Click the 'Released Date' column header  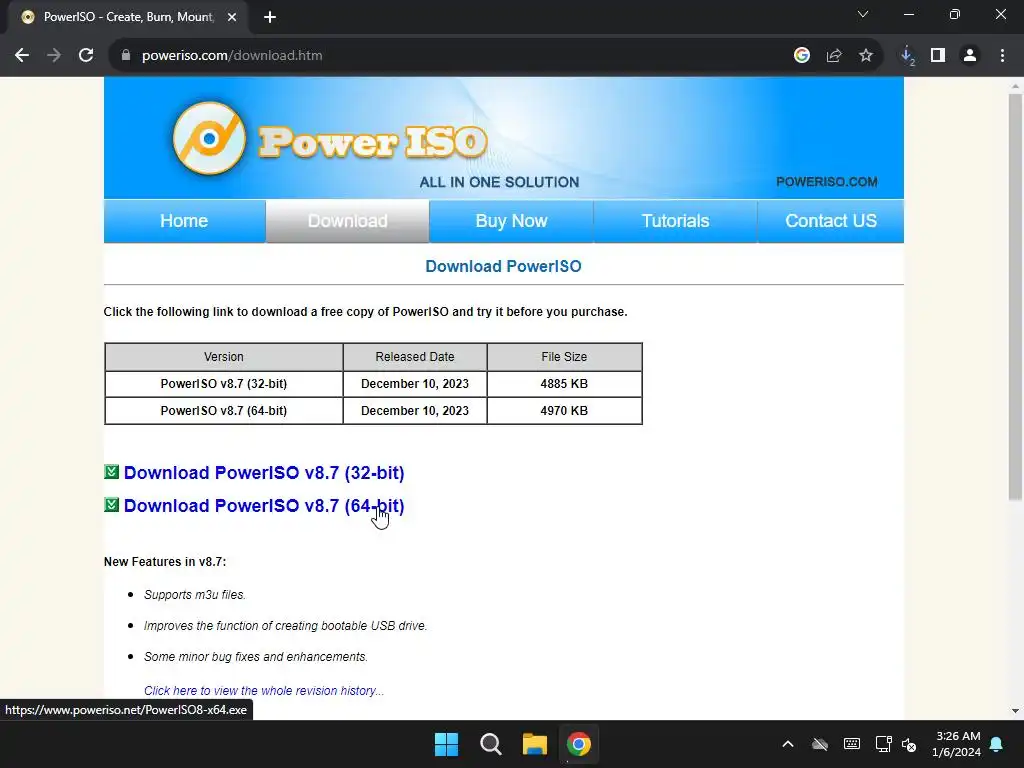point(415,357)
